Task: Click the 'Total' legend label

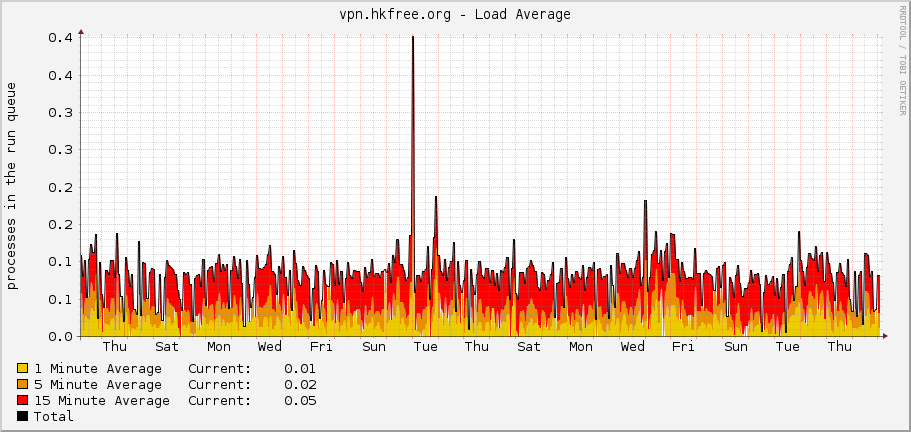Action: 53,416
